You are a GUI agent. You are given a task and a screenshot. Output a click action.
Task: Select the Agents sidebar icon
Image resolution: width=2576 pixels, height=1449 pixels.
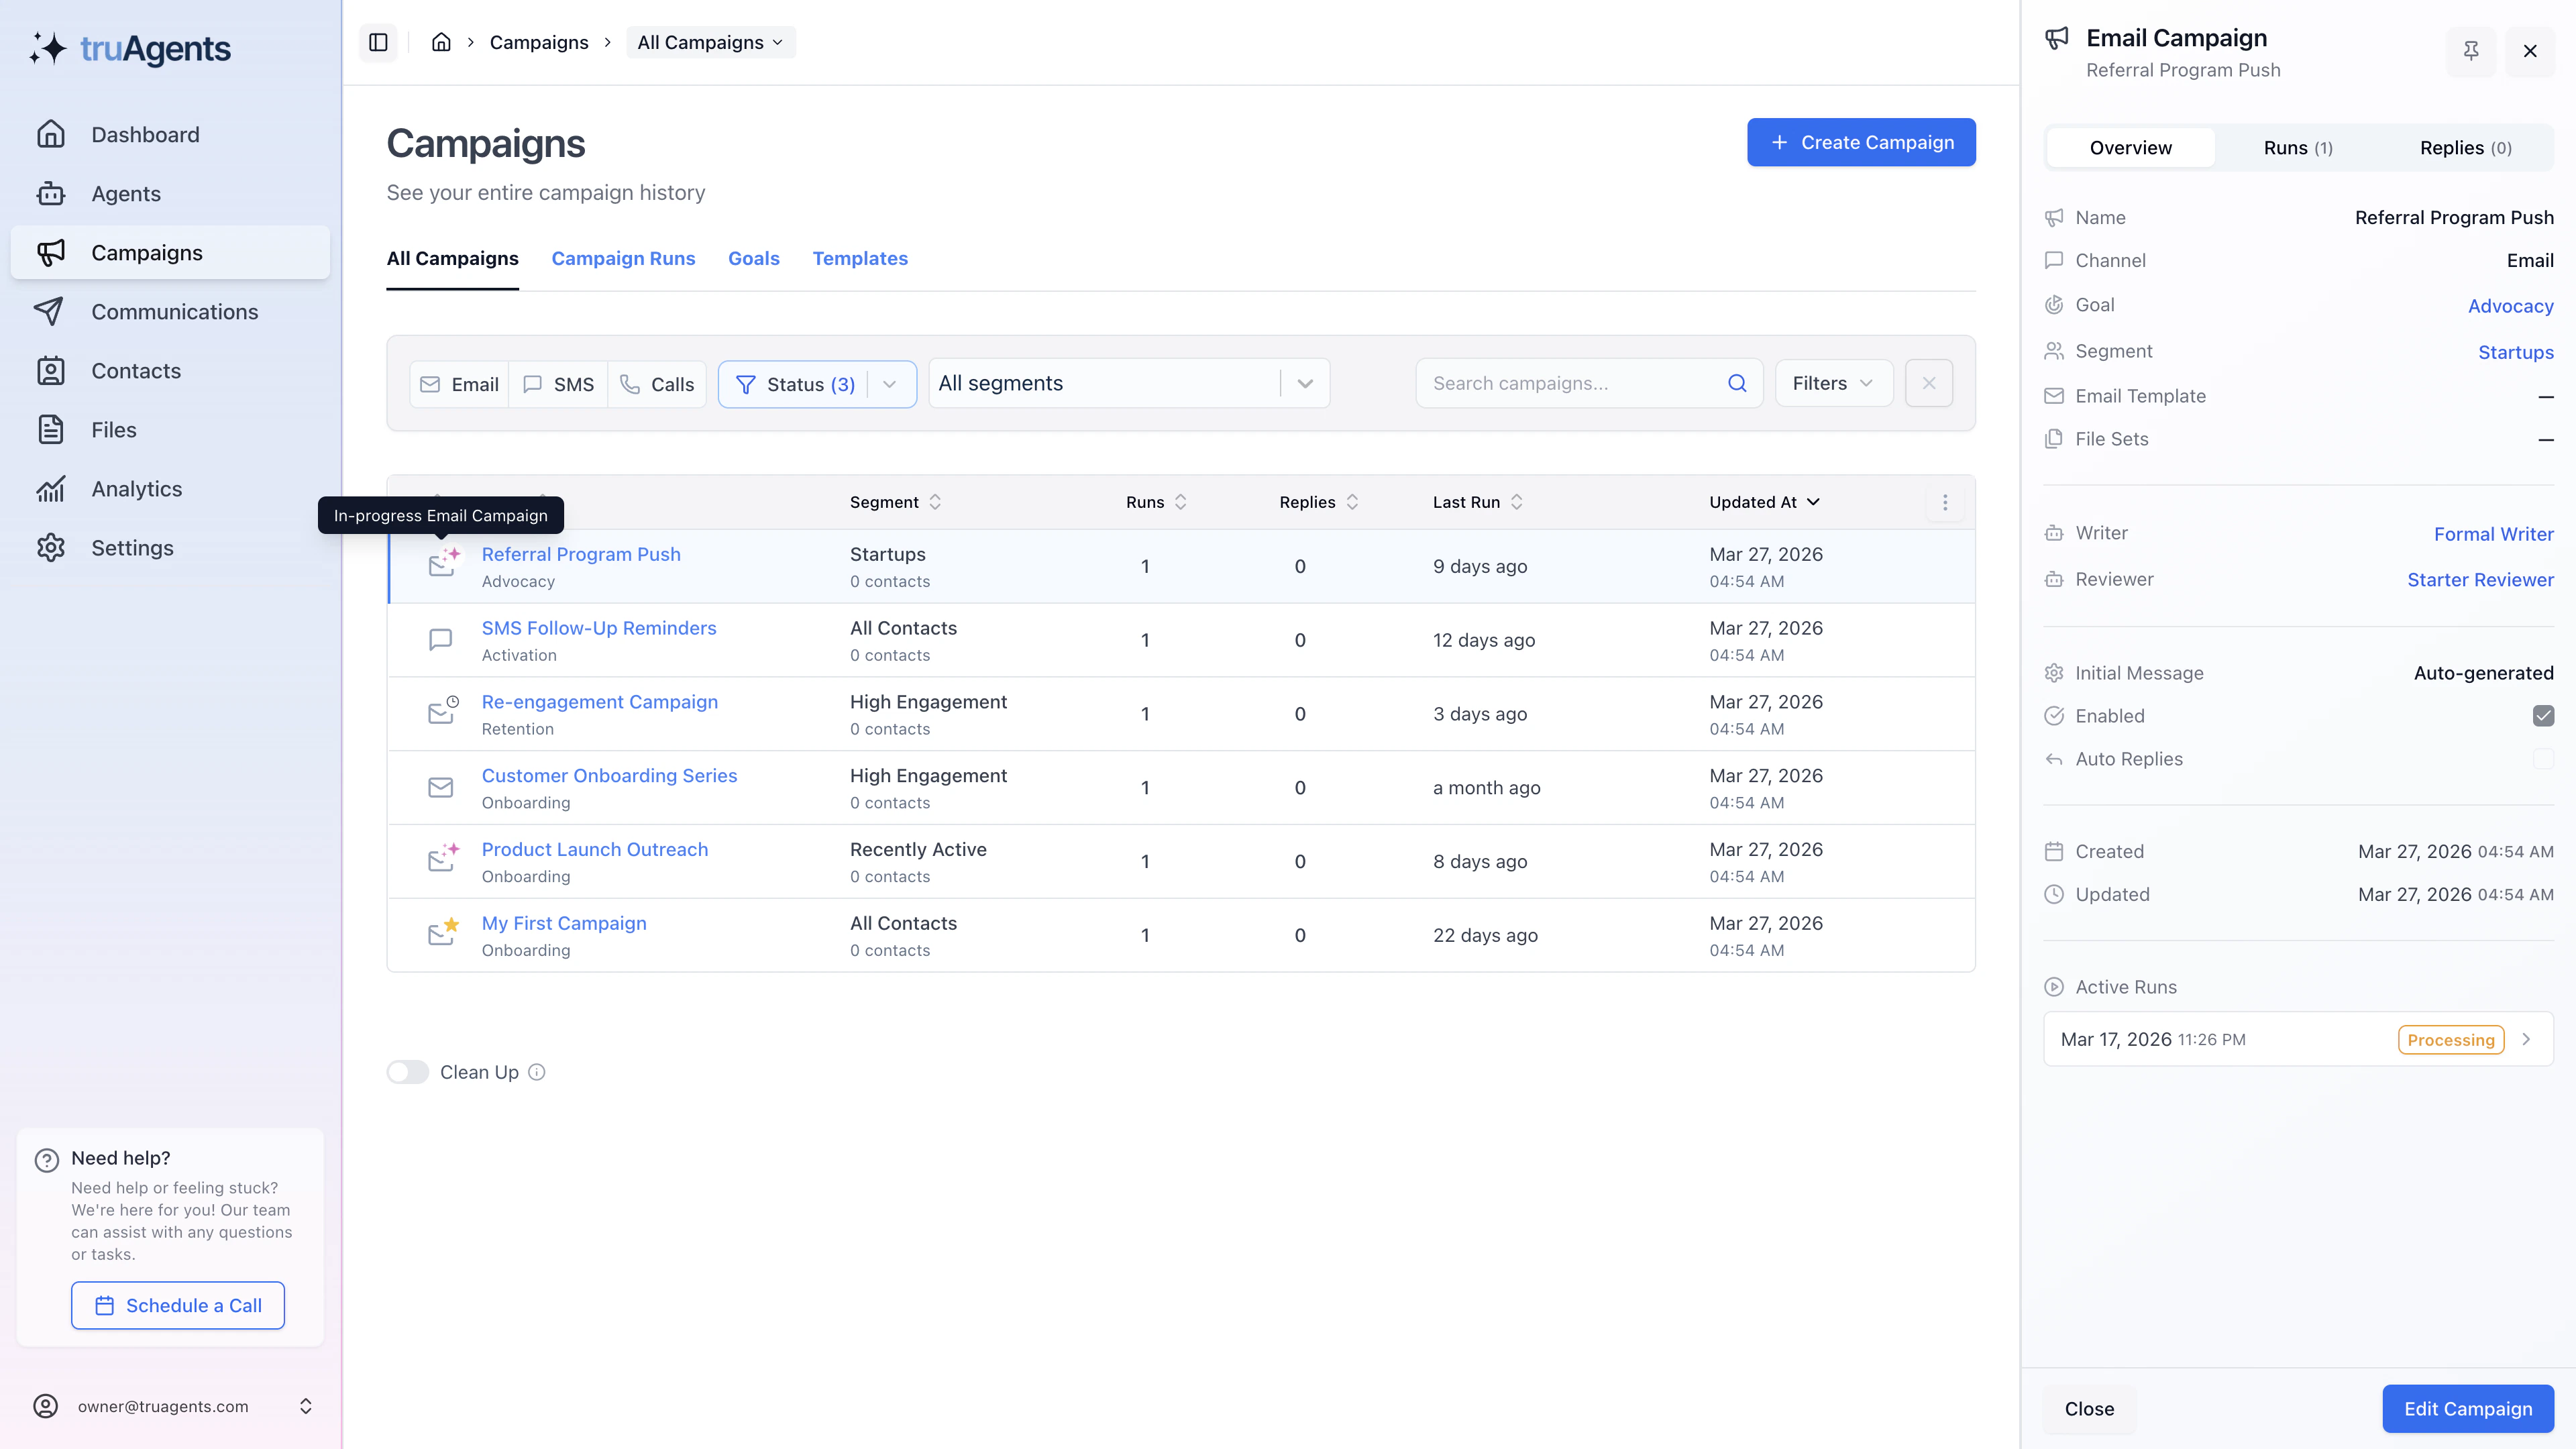pos(126,193)
